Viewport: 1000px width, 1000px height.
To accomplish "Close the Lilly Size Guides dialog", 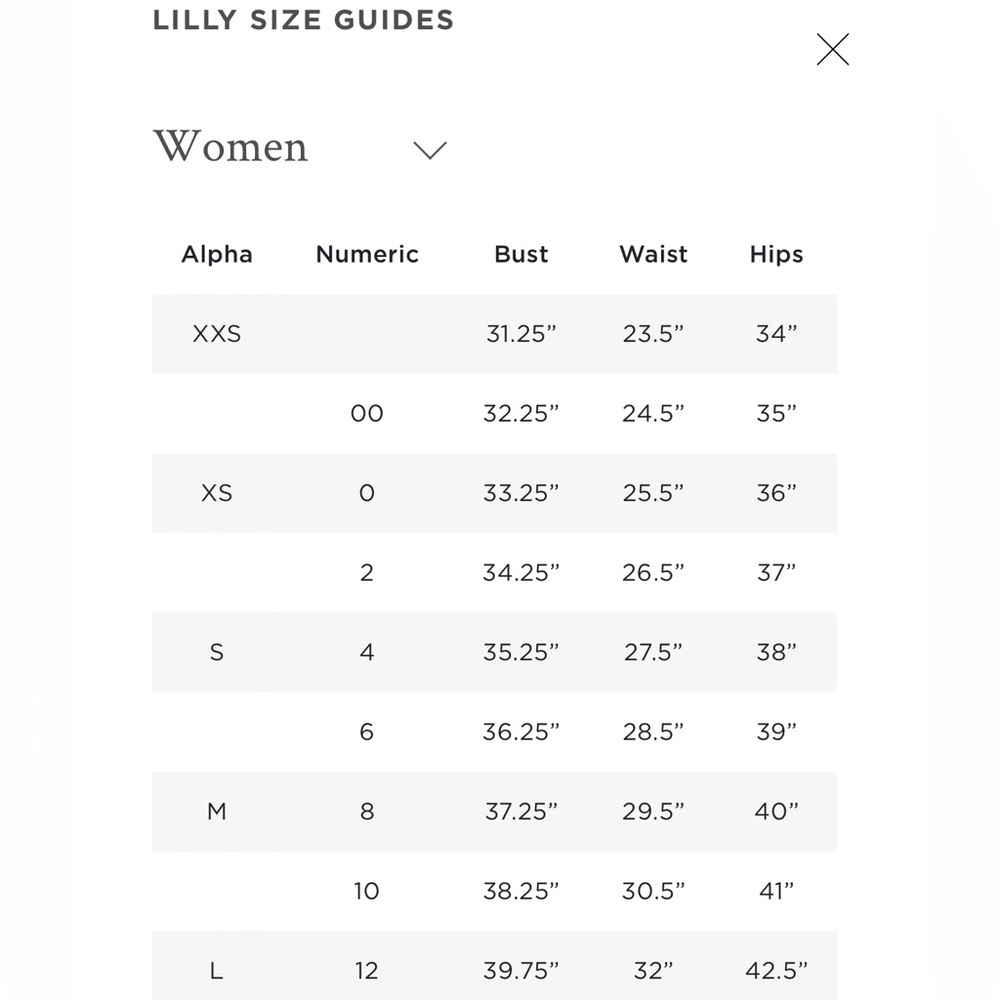I will 832,49.
